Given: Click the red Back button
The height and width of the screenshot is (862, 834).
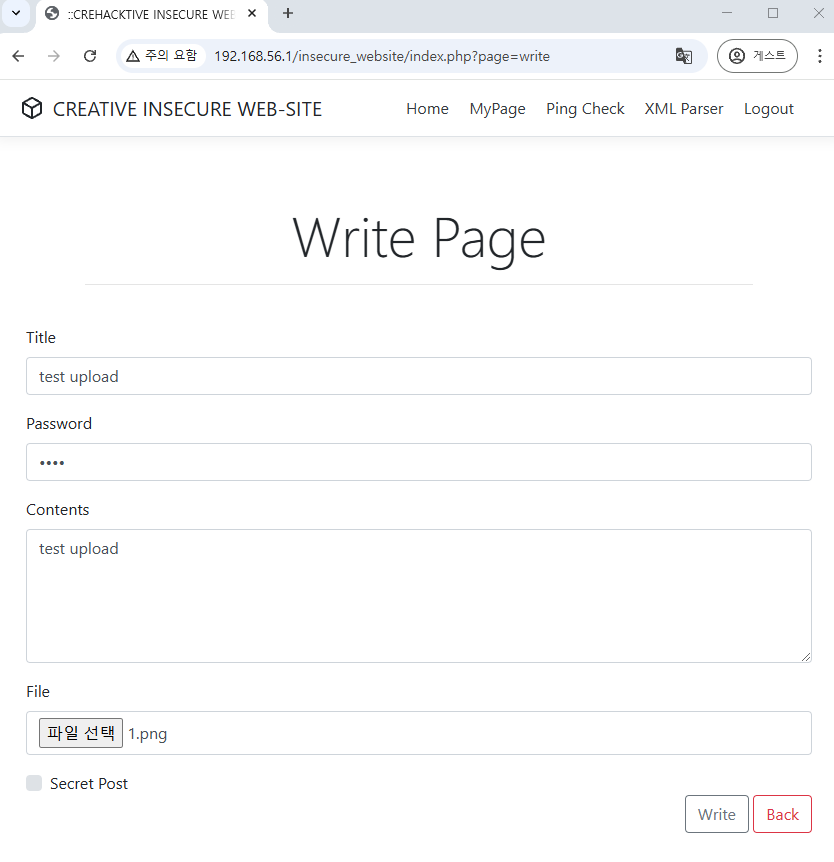Looking at the screenshot, I should [x=782, y=814].
